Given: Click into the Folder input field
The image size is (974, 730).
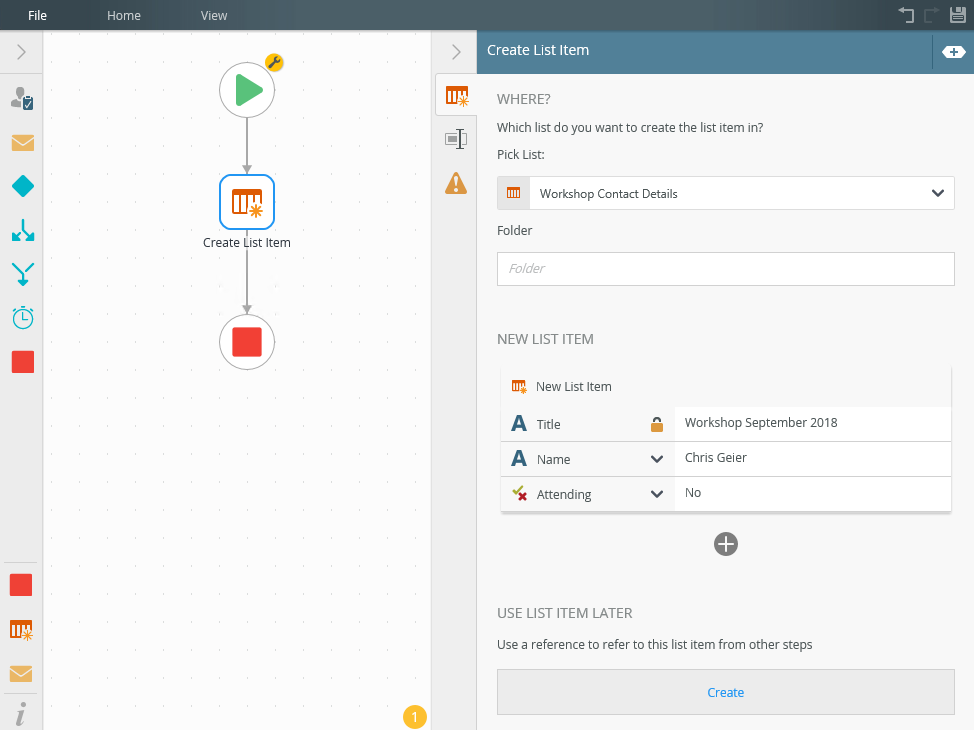Looking at the screenshot, I should 725,268.
